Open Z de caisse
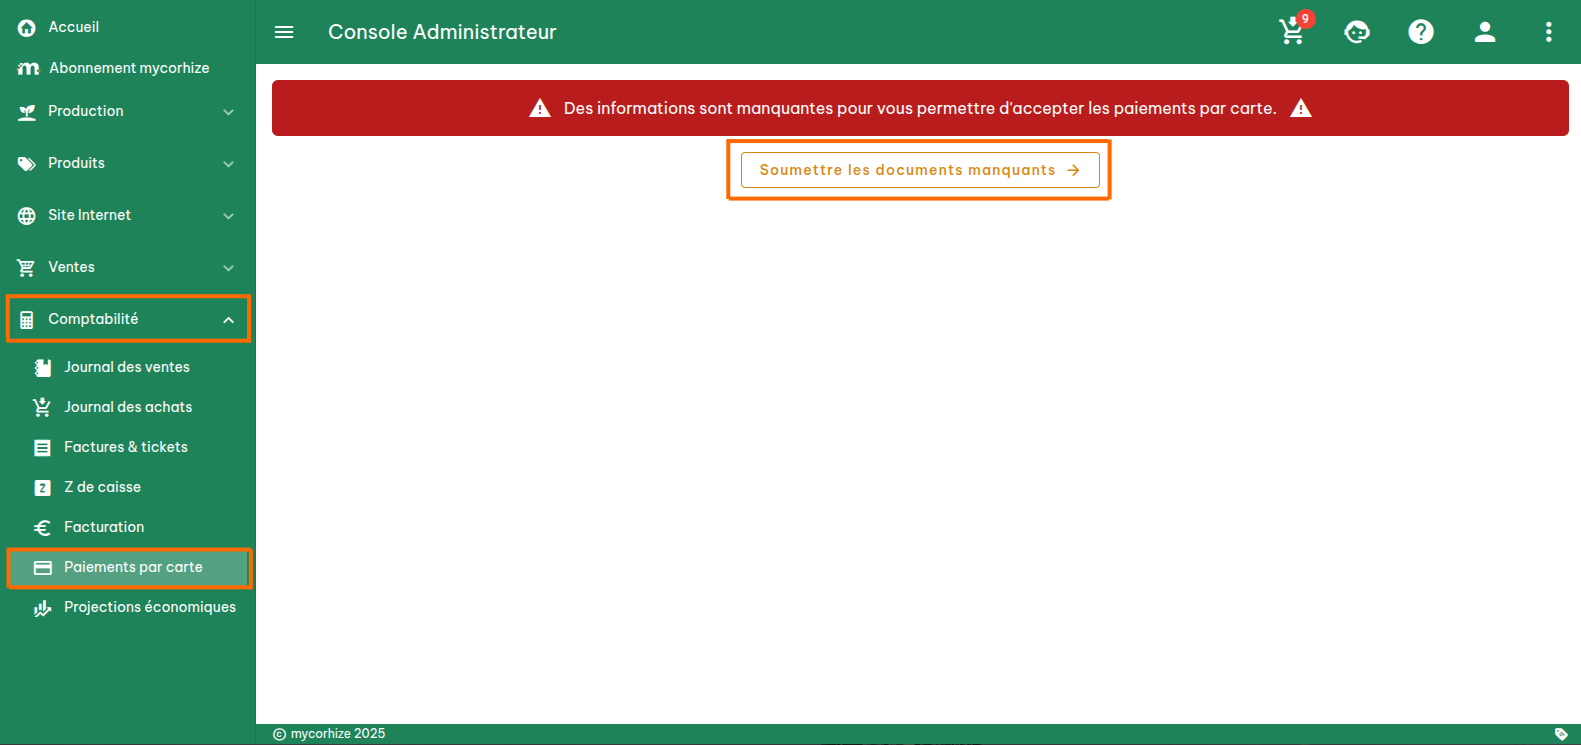1581x745 pixels. [128, 487]
